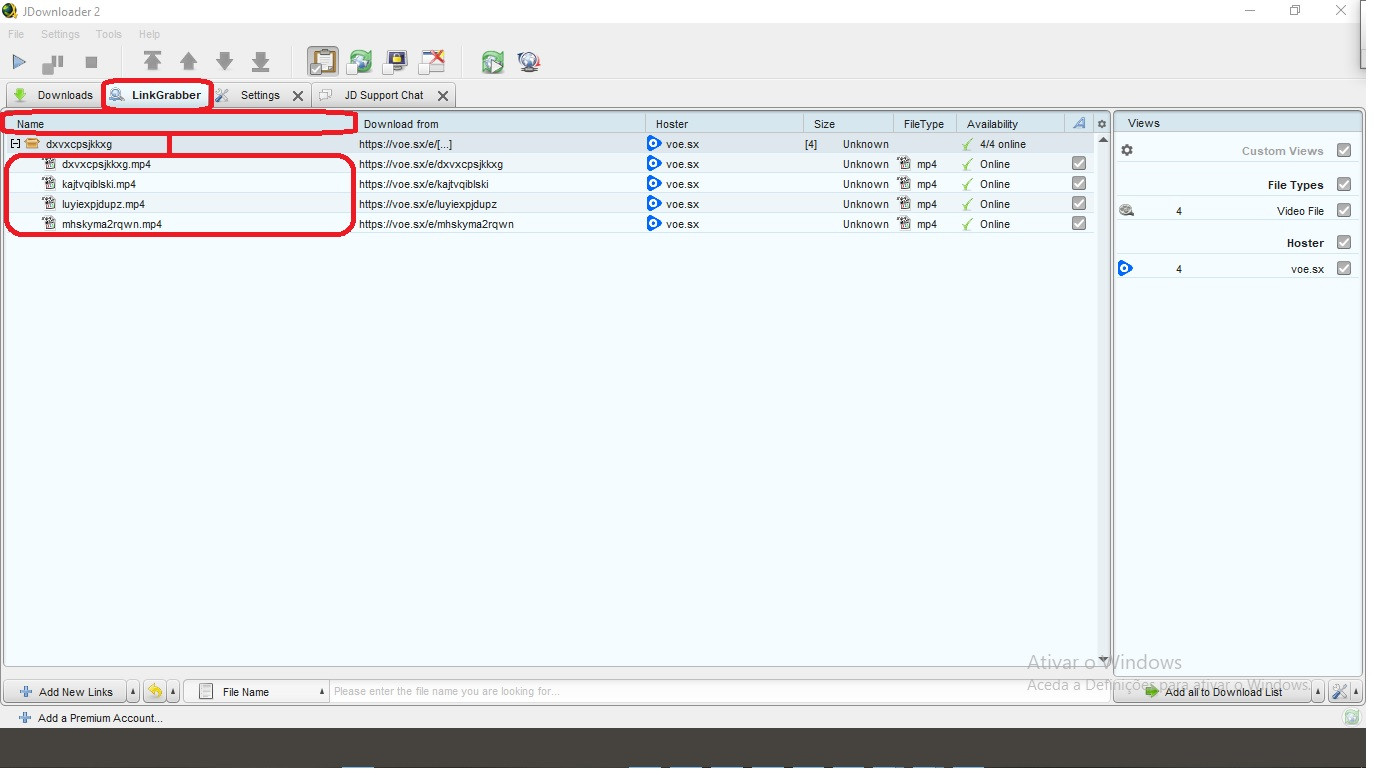Click the Hoster column header

pyautogui.click(x=725, y=124)
